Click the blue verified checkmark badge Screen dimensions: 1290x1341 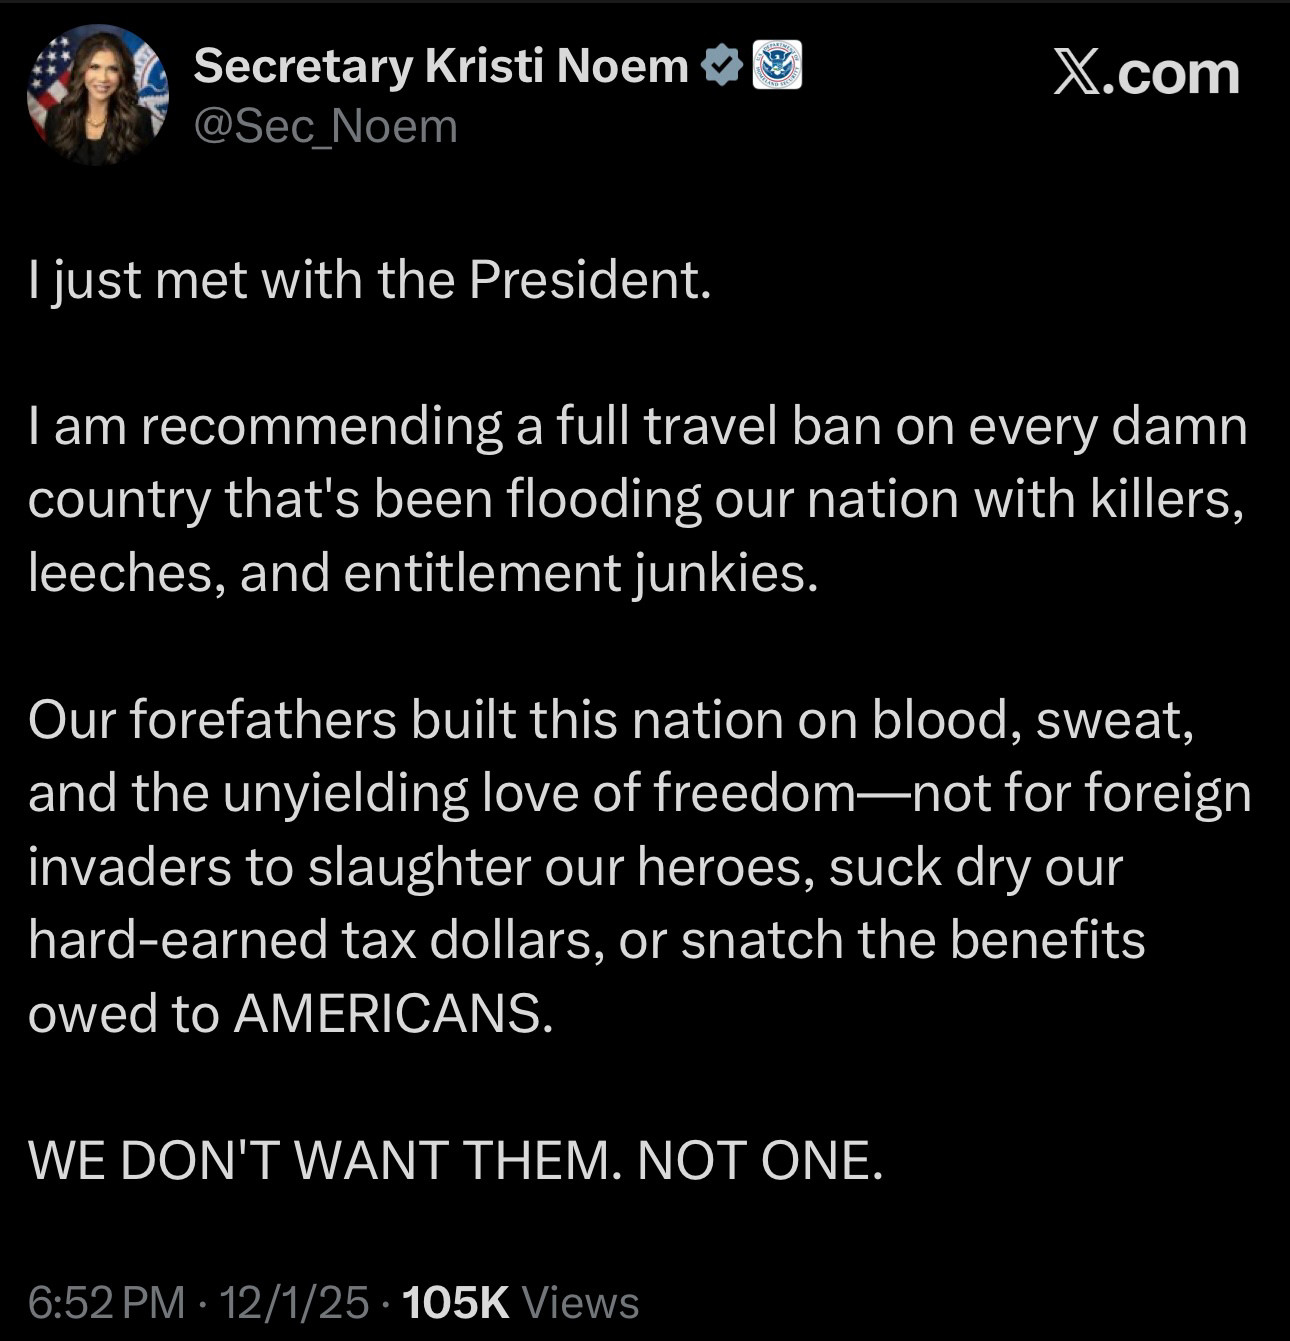(x=721, y=66)
